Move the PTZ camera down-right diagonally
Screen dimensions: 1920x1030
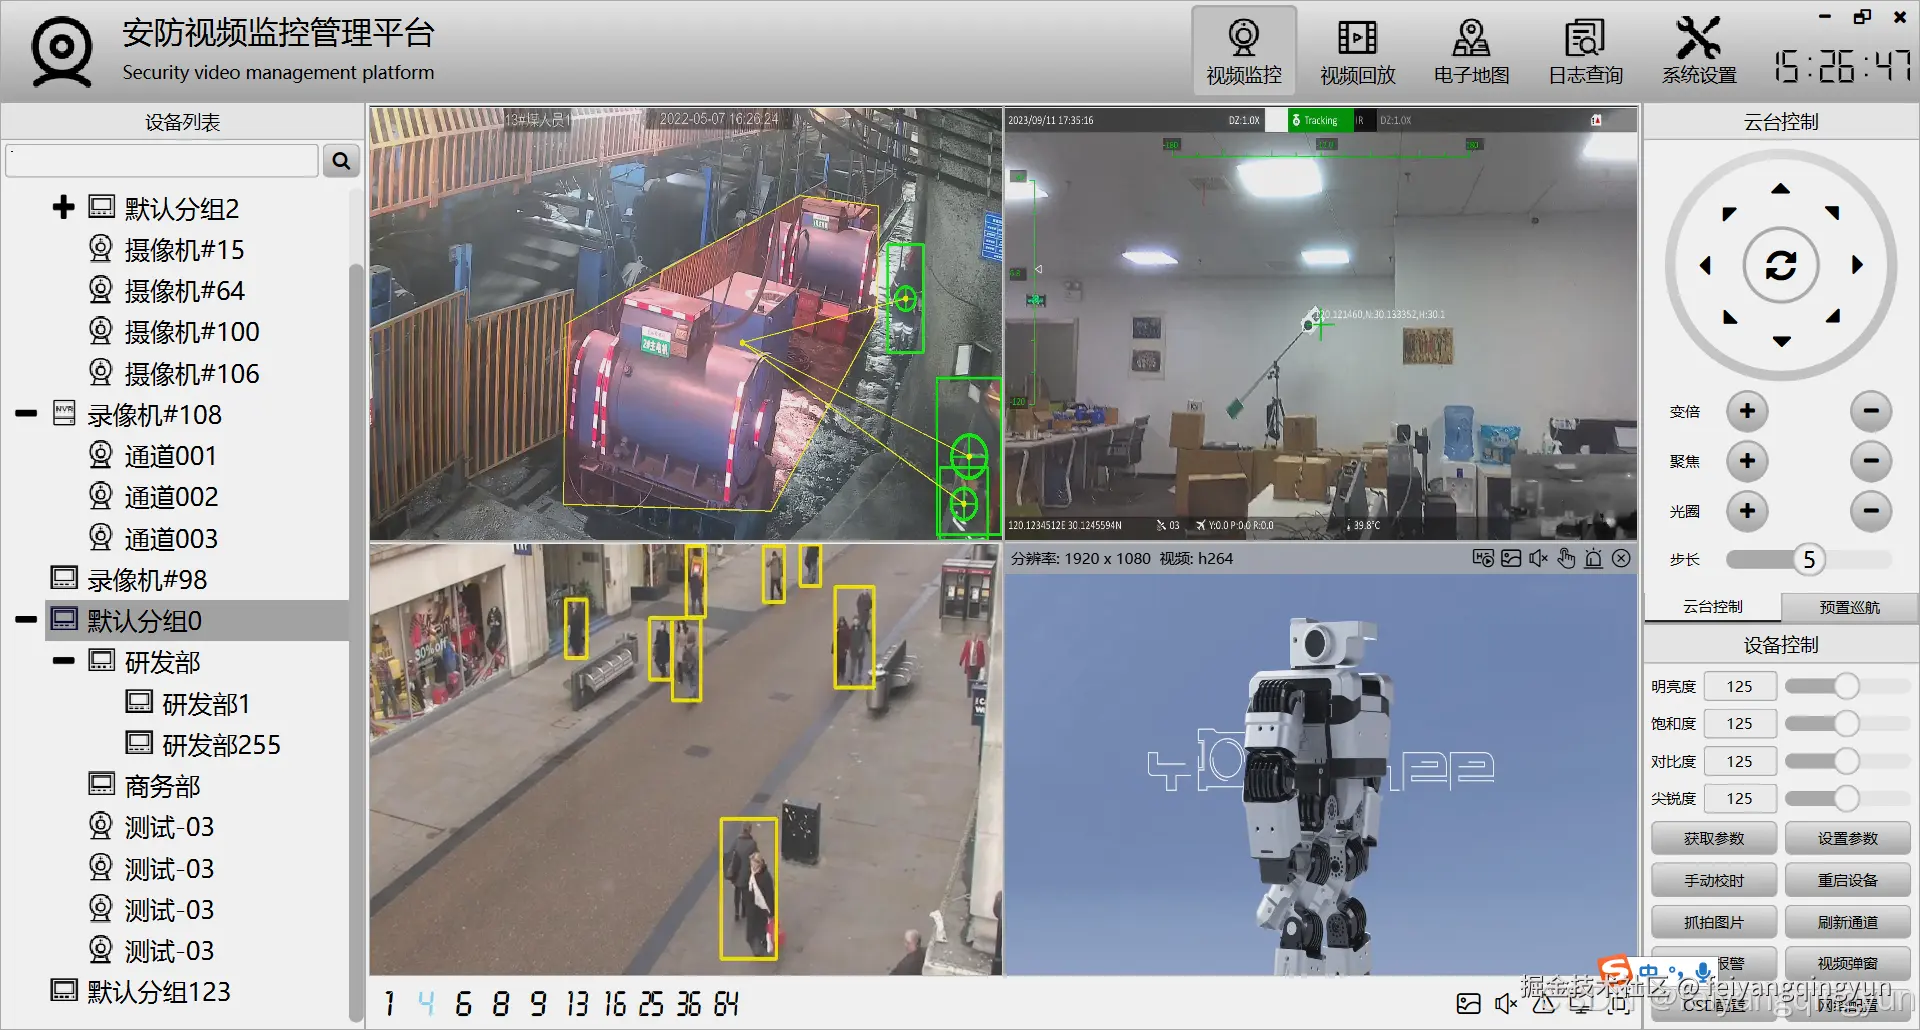pos(1833,316)
